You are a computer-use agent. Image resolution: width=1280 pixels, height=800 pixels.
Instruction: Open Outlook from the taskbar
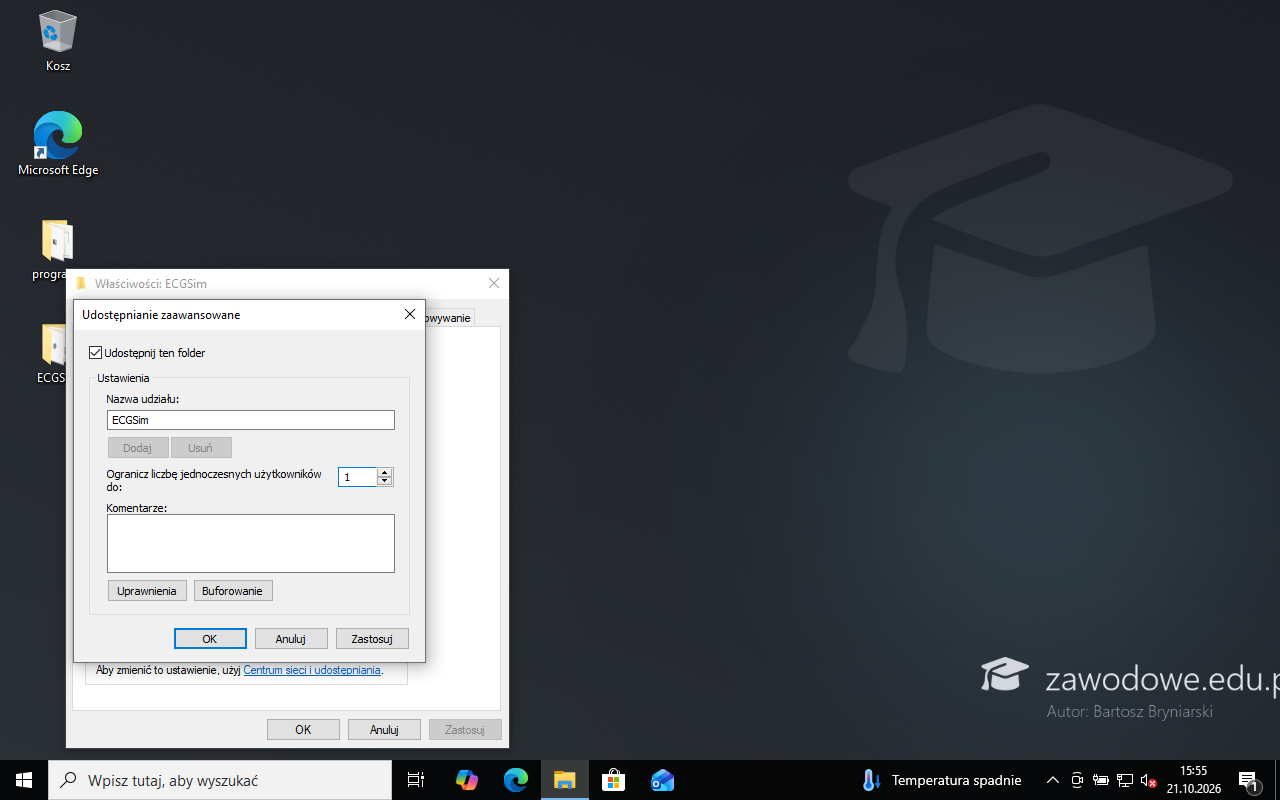[662, 780]
